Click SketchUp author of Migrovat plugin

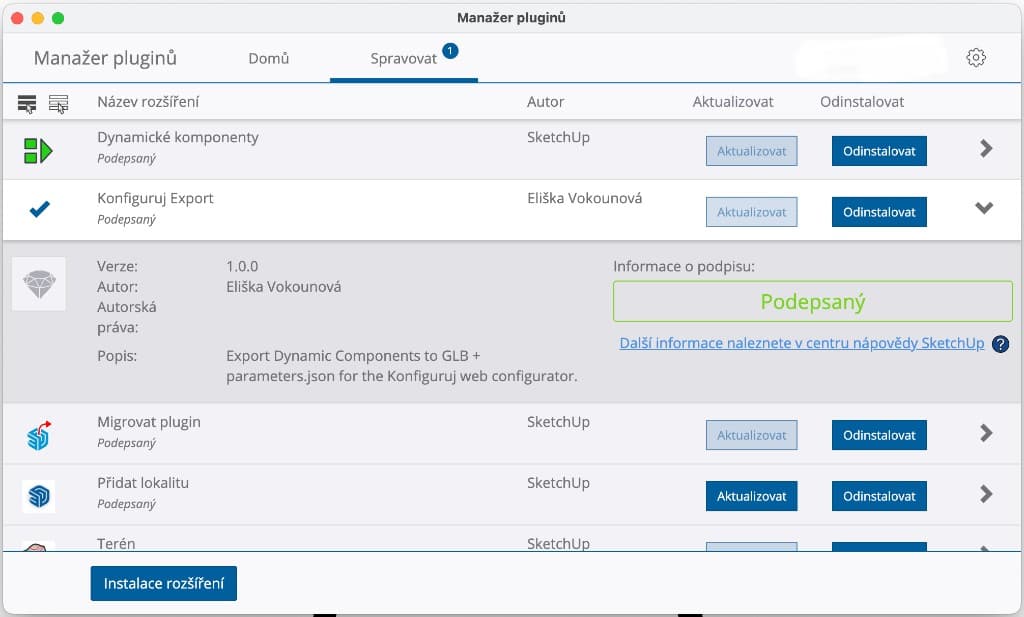[x=558, y=422]
